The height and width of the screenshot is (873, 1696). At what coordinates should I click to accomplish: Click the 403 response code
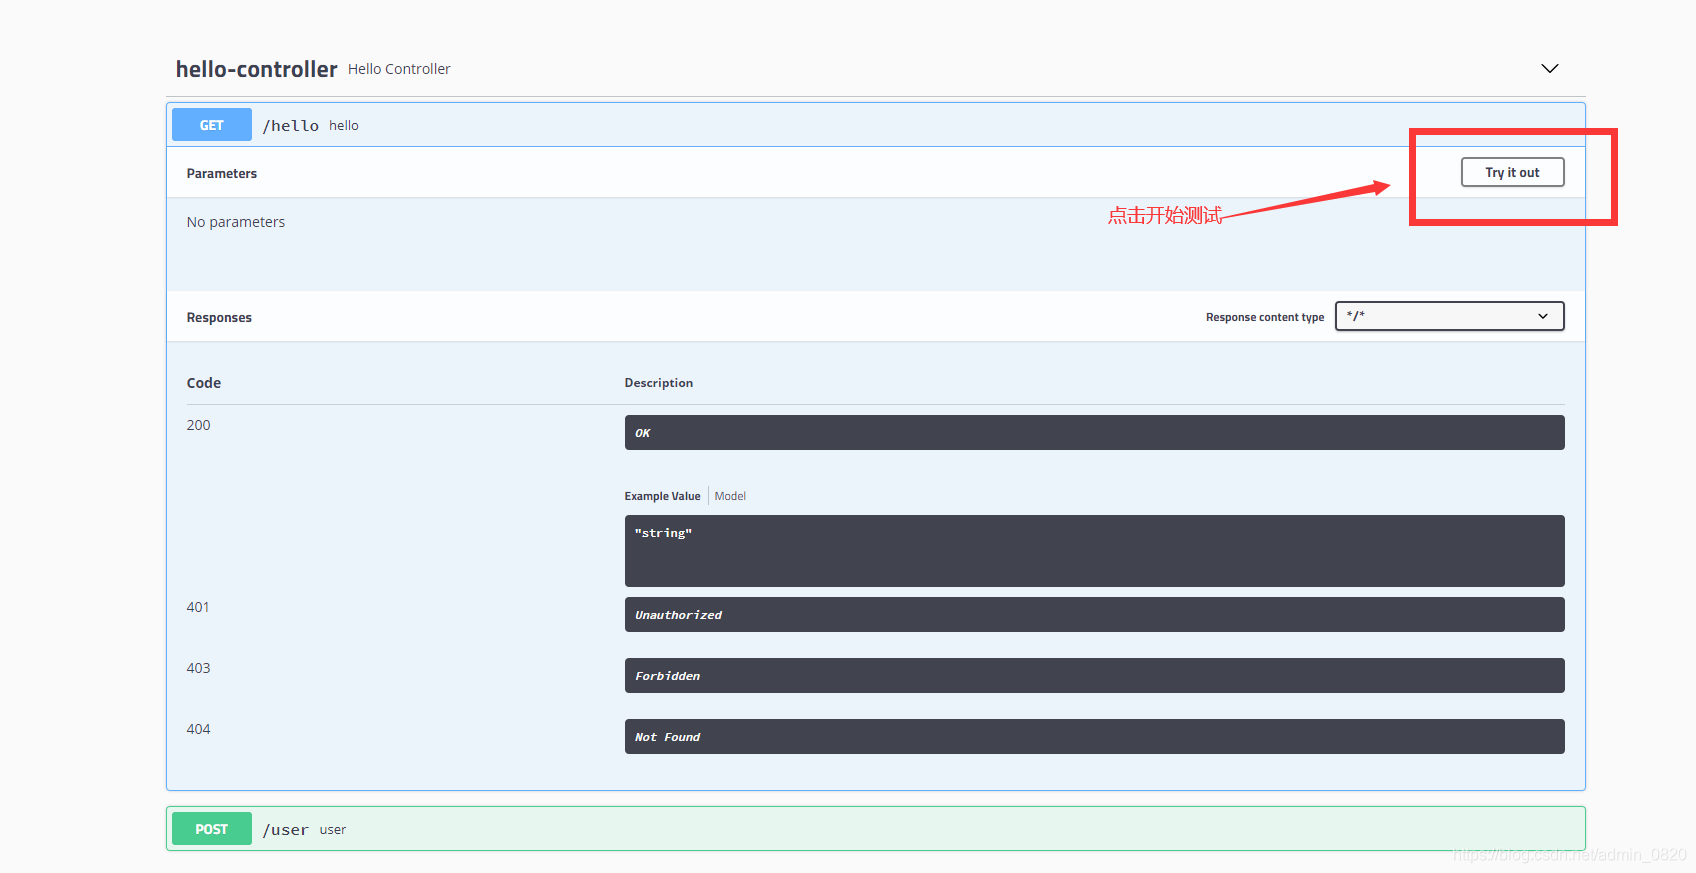[198, 668]
